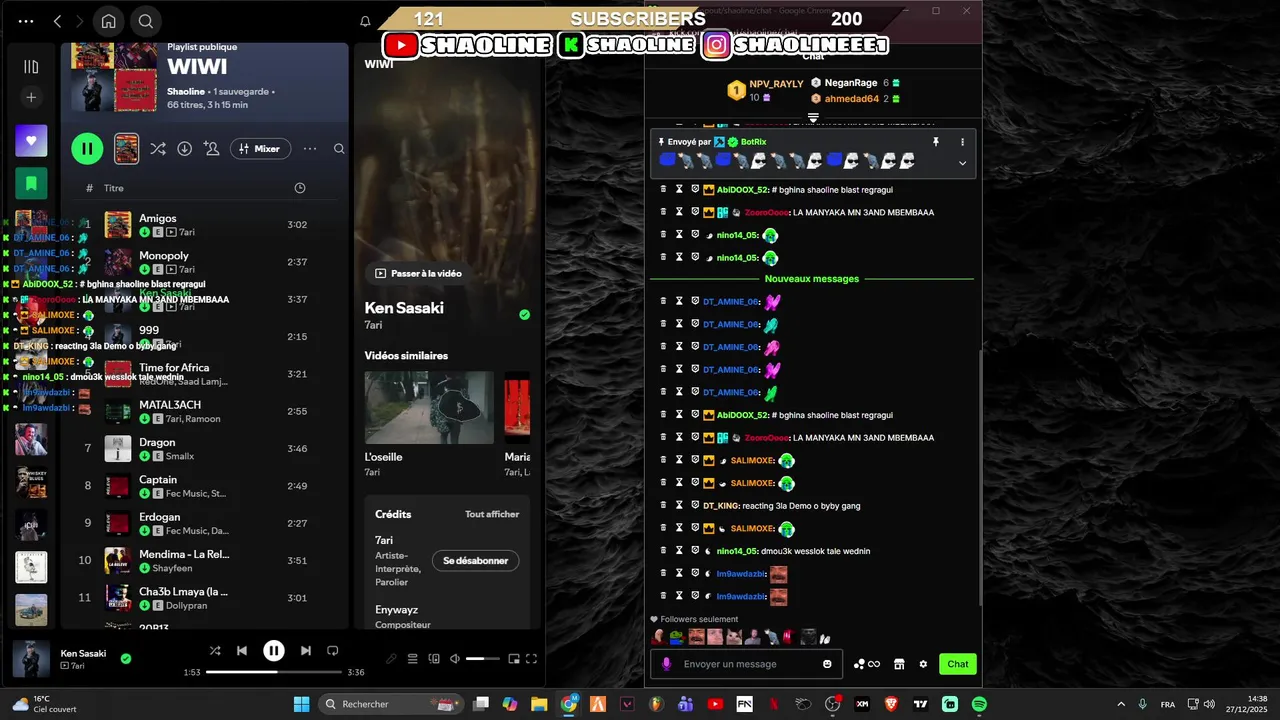Viewport: 1280px width, 720px height.
Task: Open the pinned message options menu
Action: tap(963, 142)
